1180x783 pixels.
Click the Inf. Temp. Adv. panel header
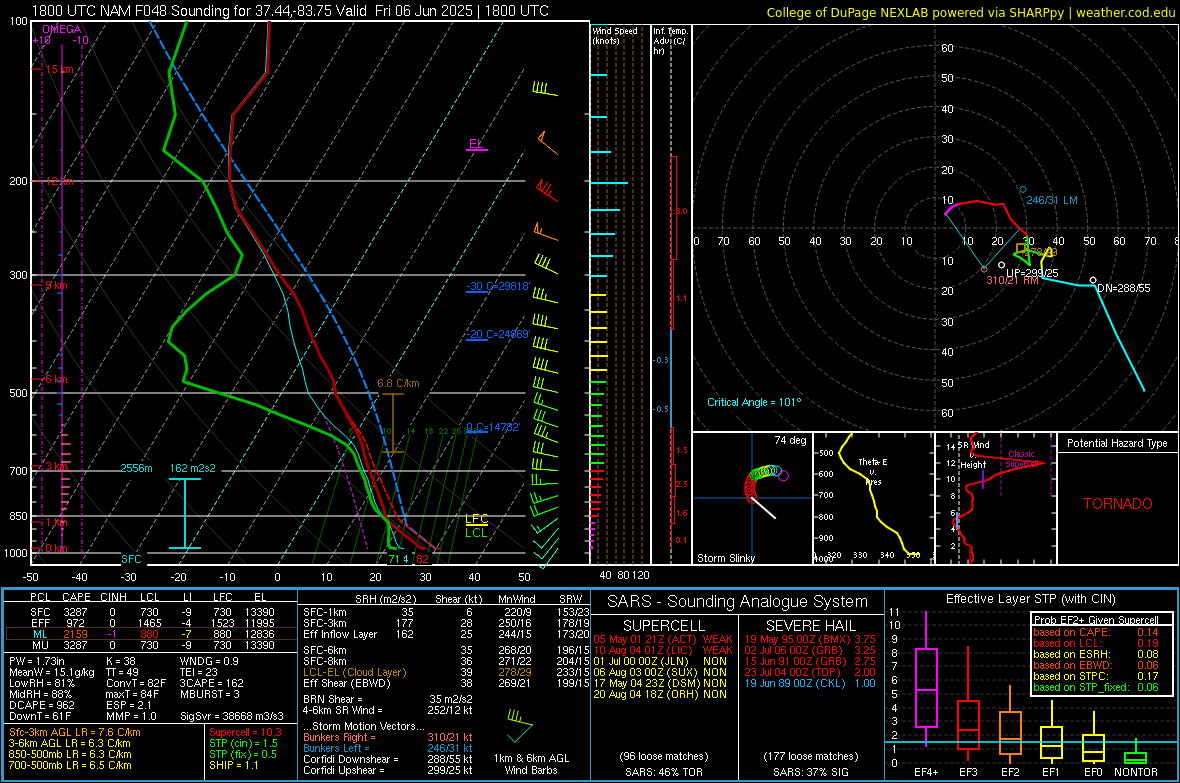[x=670, y=41]
